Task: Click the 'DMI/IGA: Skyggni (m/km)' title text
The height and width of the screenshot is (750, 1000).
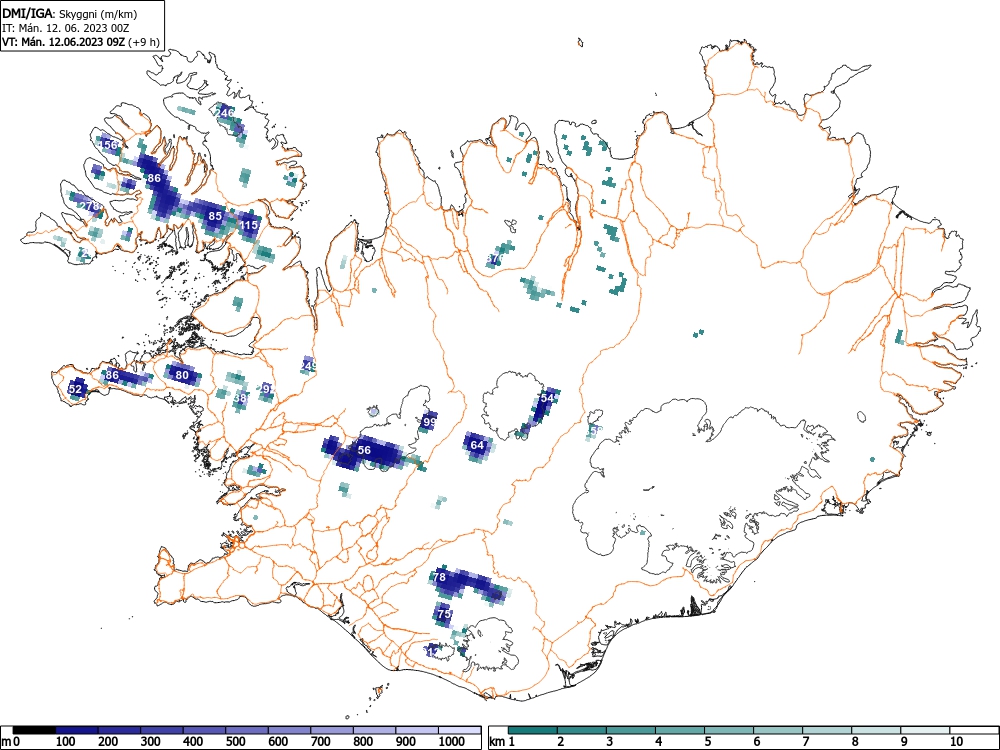Action: 70,14
